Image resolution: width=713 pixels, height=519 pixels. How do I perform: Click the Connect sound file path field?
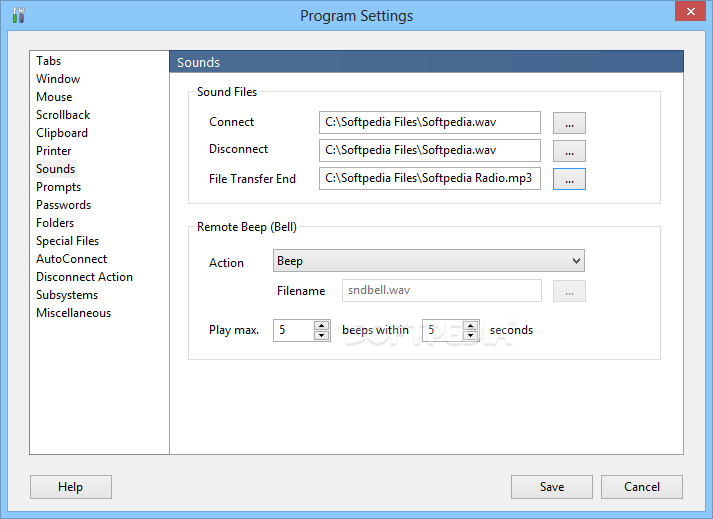click(x=430, y=123)
